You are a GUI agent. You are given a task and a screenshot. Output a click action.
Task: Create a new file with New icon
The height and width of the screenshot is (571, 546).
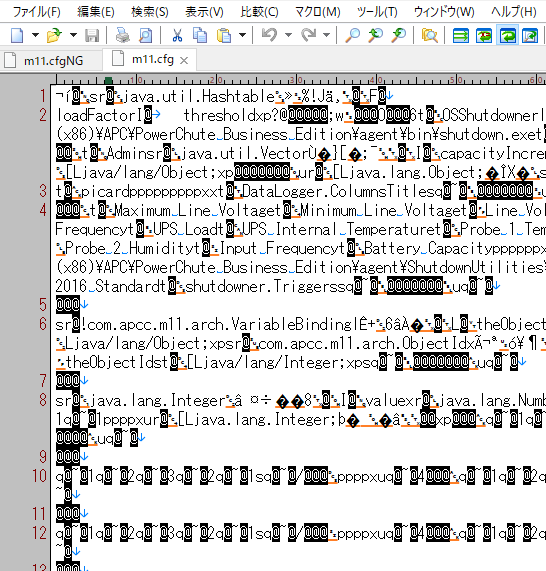point(17,35)
